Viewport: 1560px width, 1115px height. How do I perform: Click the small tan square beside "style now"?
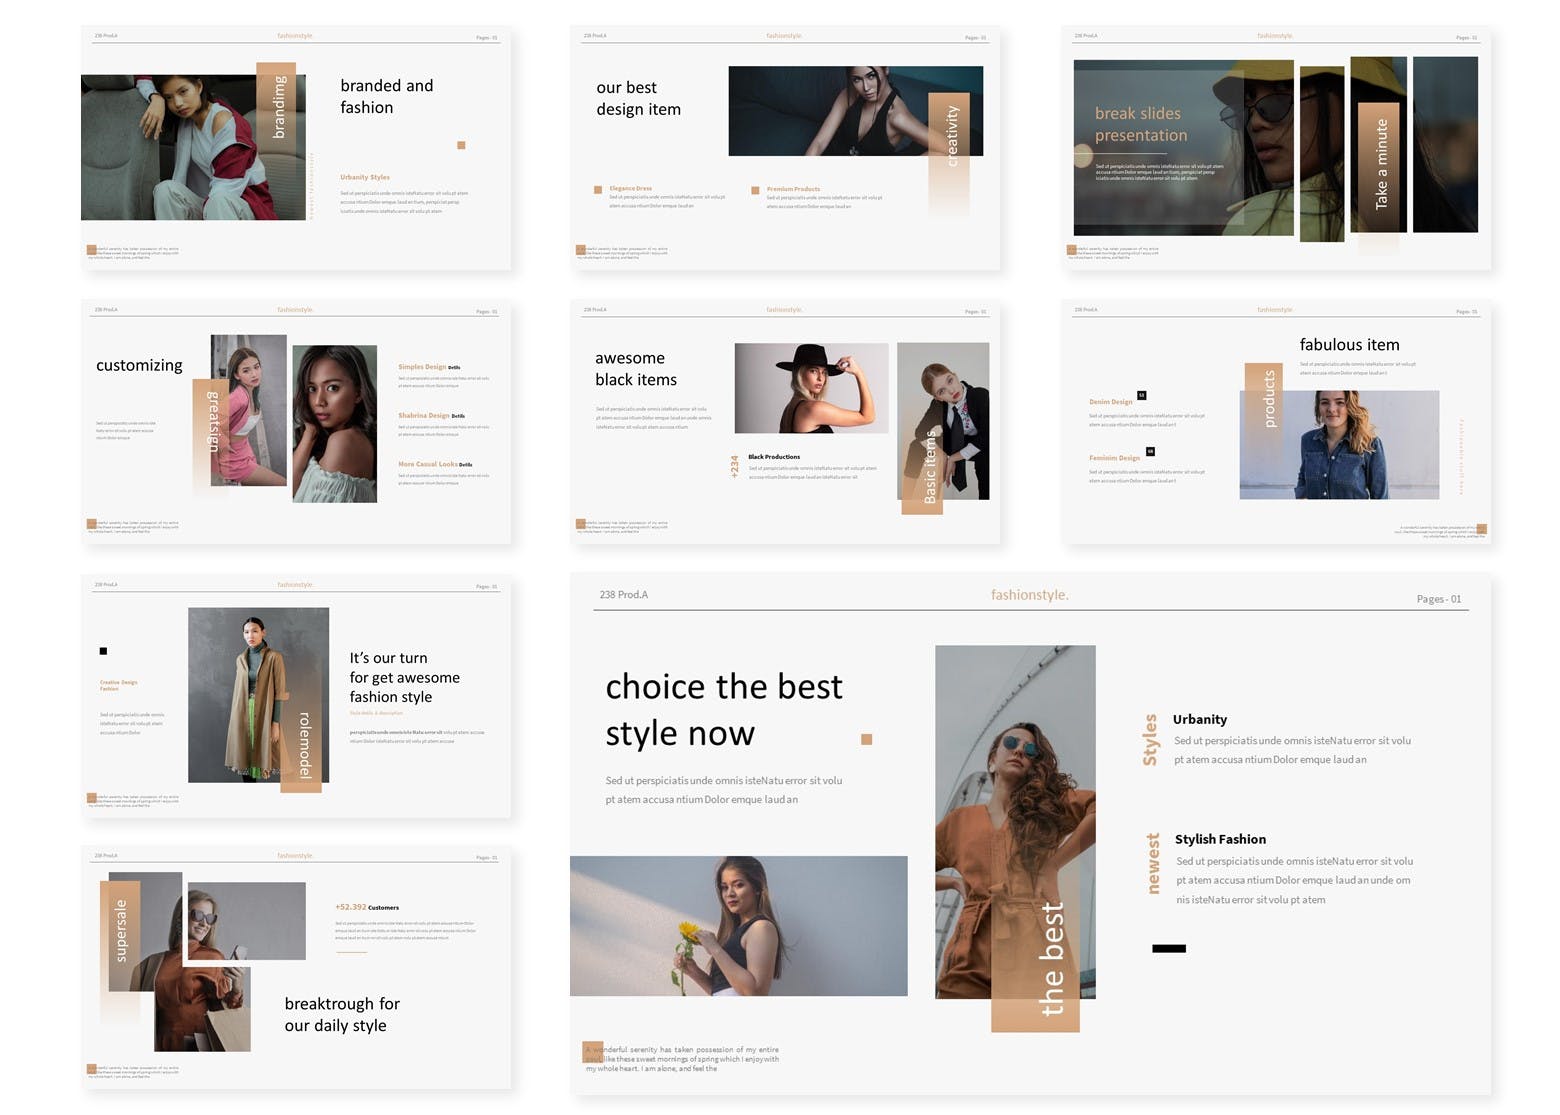point(866,739)
